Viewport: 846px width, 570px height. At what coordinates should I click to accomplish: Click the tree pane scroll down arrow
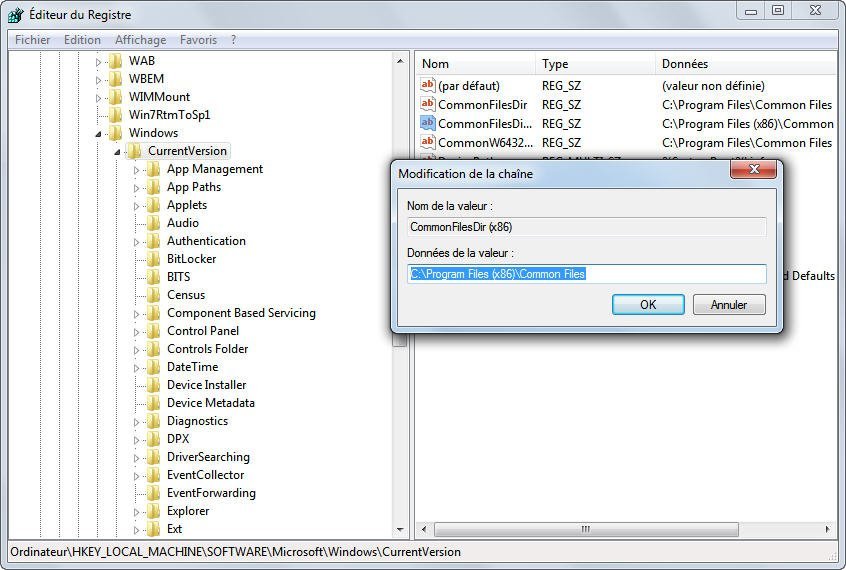tap(400, 530)
